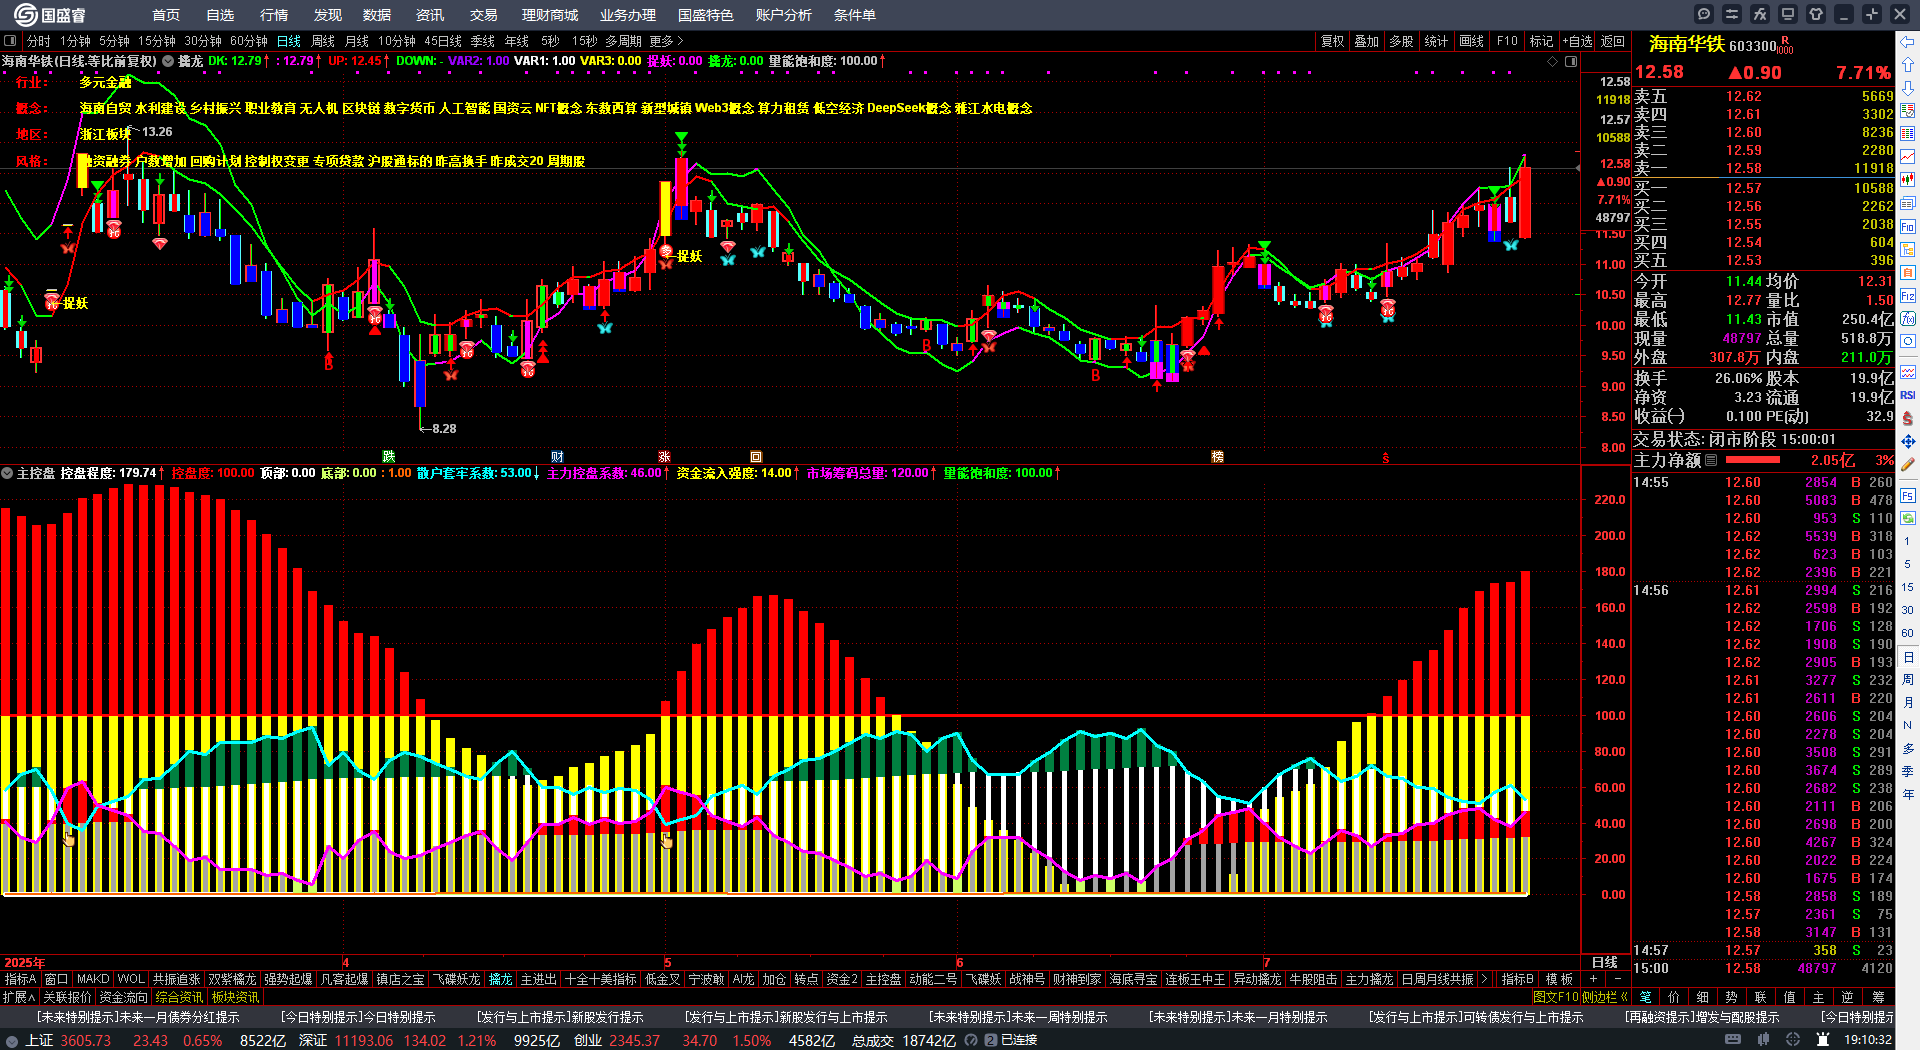The height and width of the screenshot is (1050, 1920).
Task: Click the blue four-way move arrows icon
Action: (x=1908, y=441)
